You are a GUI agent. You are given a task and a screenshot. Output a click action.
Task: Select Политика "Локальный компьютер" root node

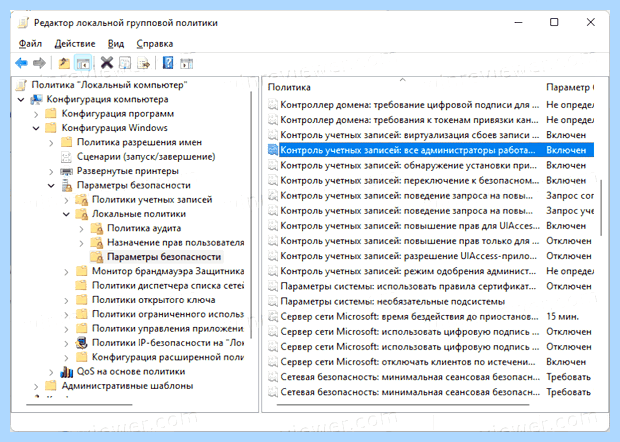click(109, 85)
